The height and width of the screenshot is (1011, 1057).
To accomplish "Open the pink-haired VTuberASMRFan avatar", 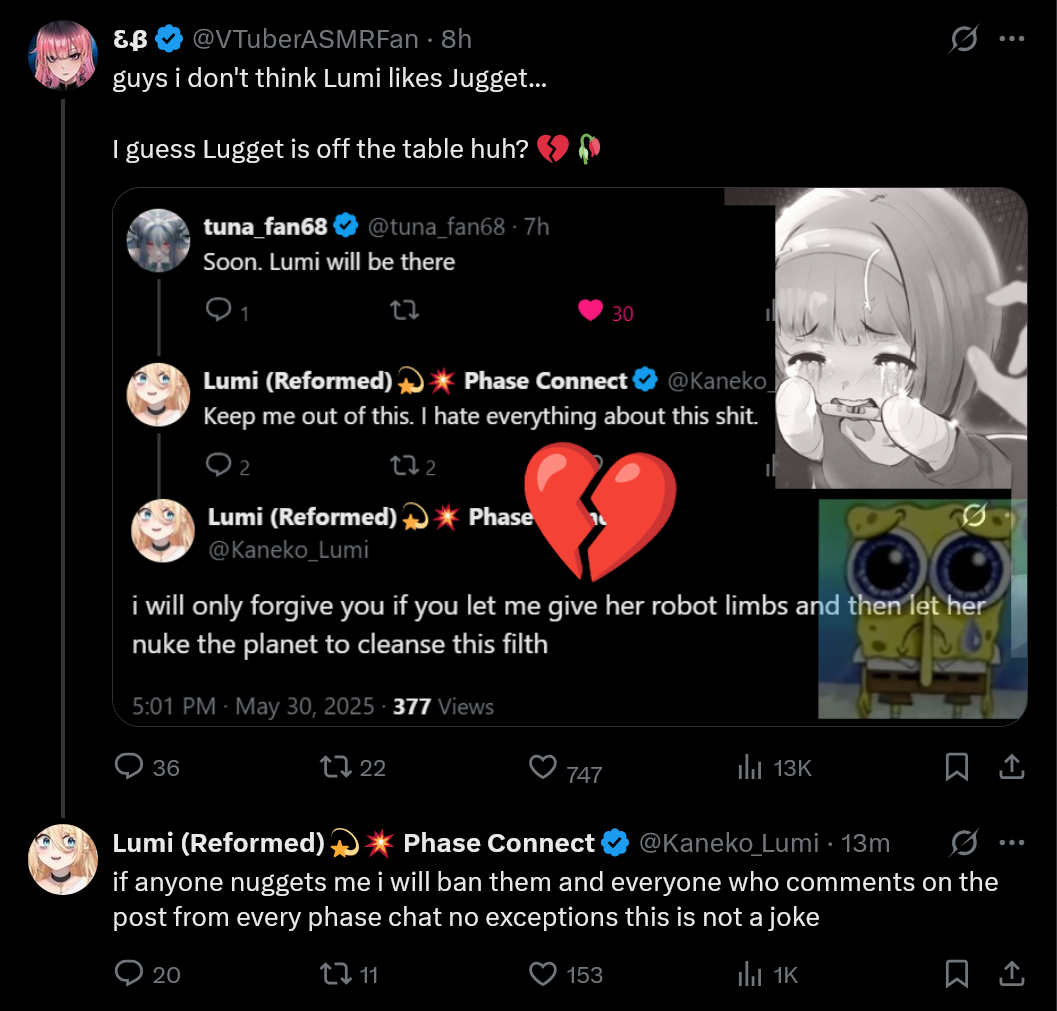I will (64, 54).
